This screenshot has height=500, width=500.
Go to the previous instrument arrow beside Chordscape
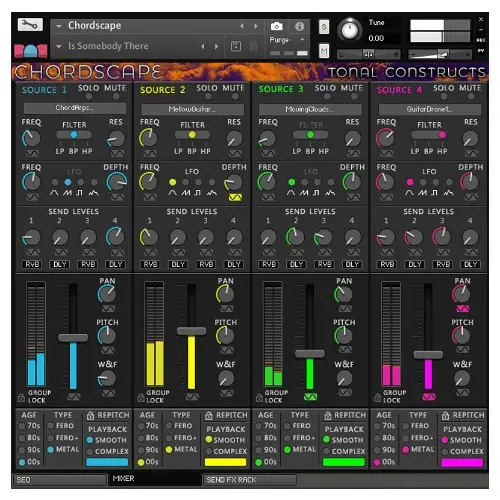pos(242,26)
